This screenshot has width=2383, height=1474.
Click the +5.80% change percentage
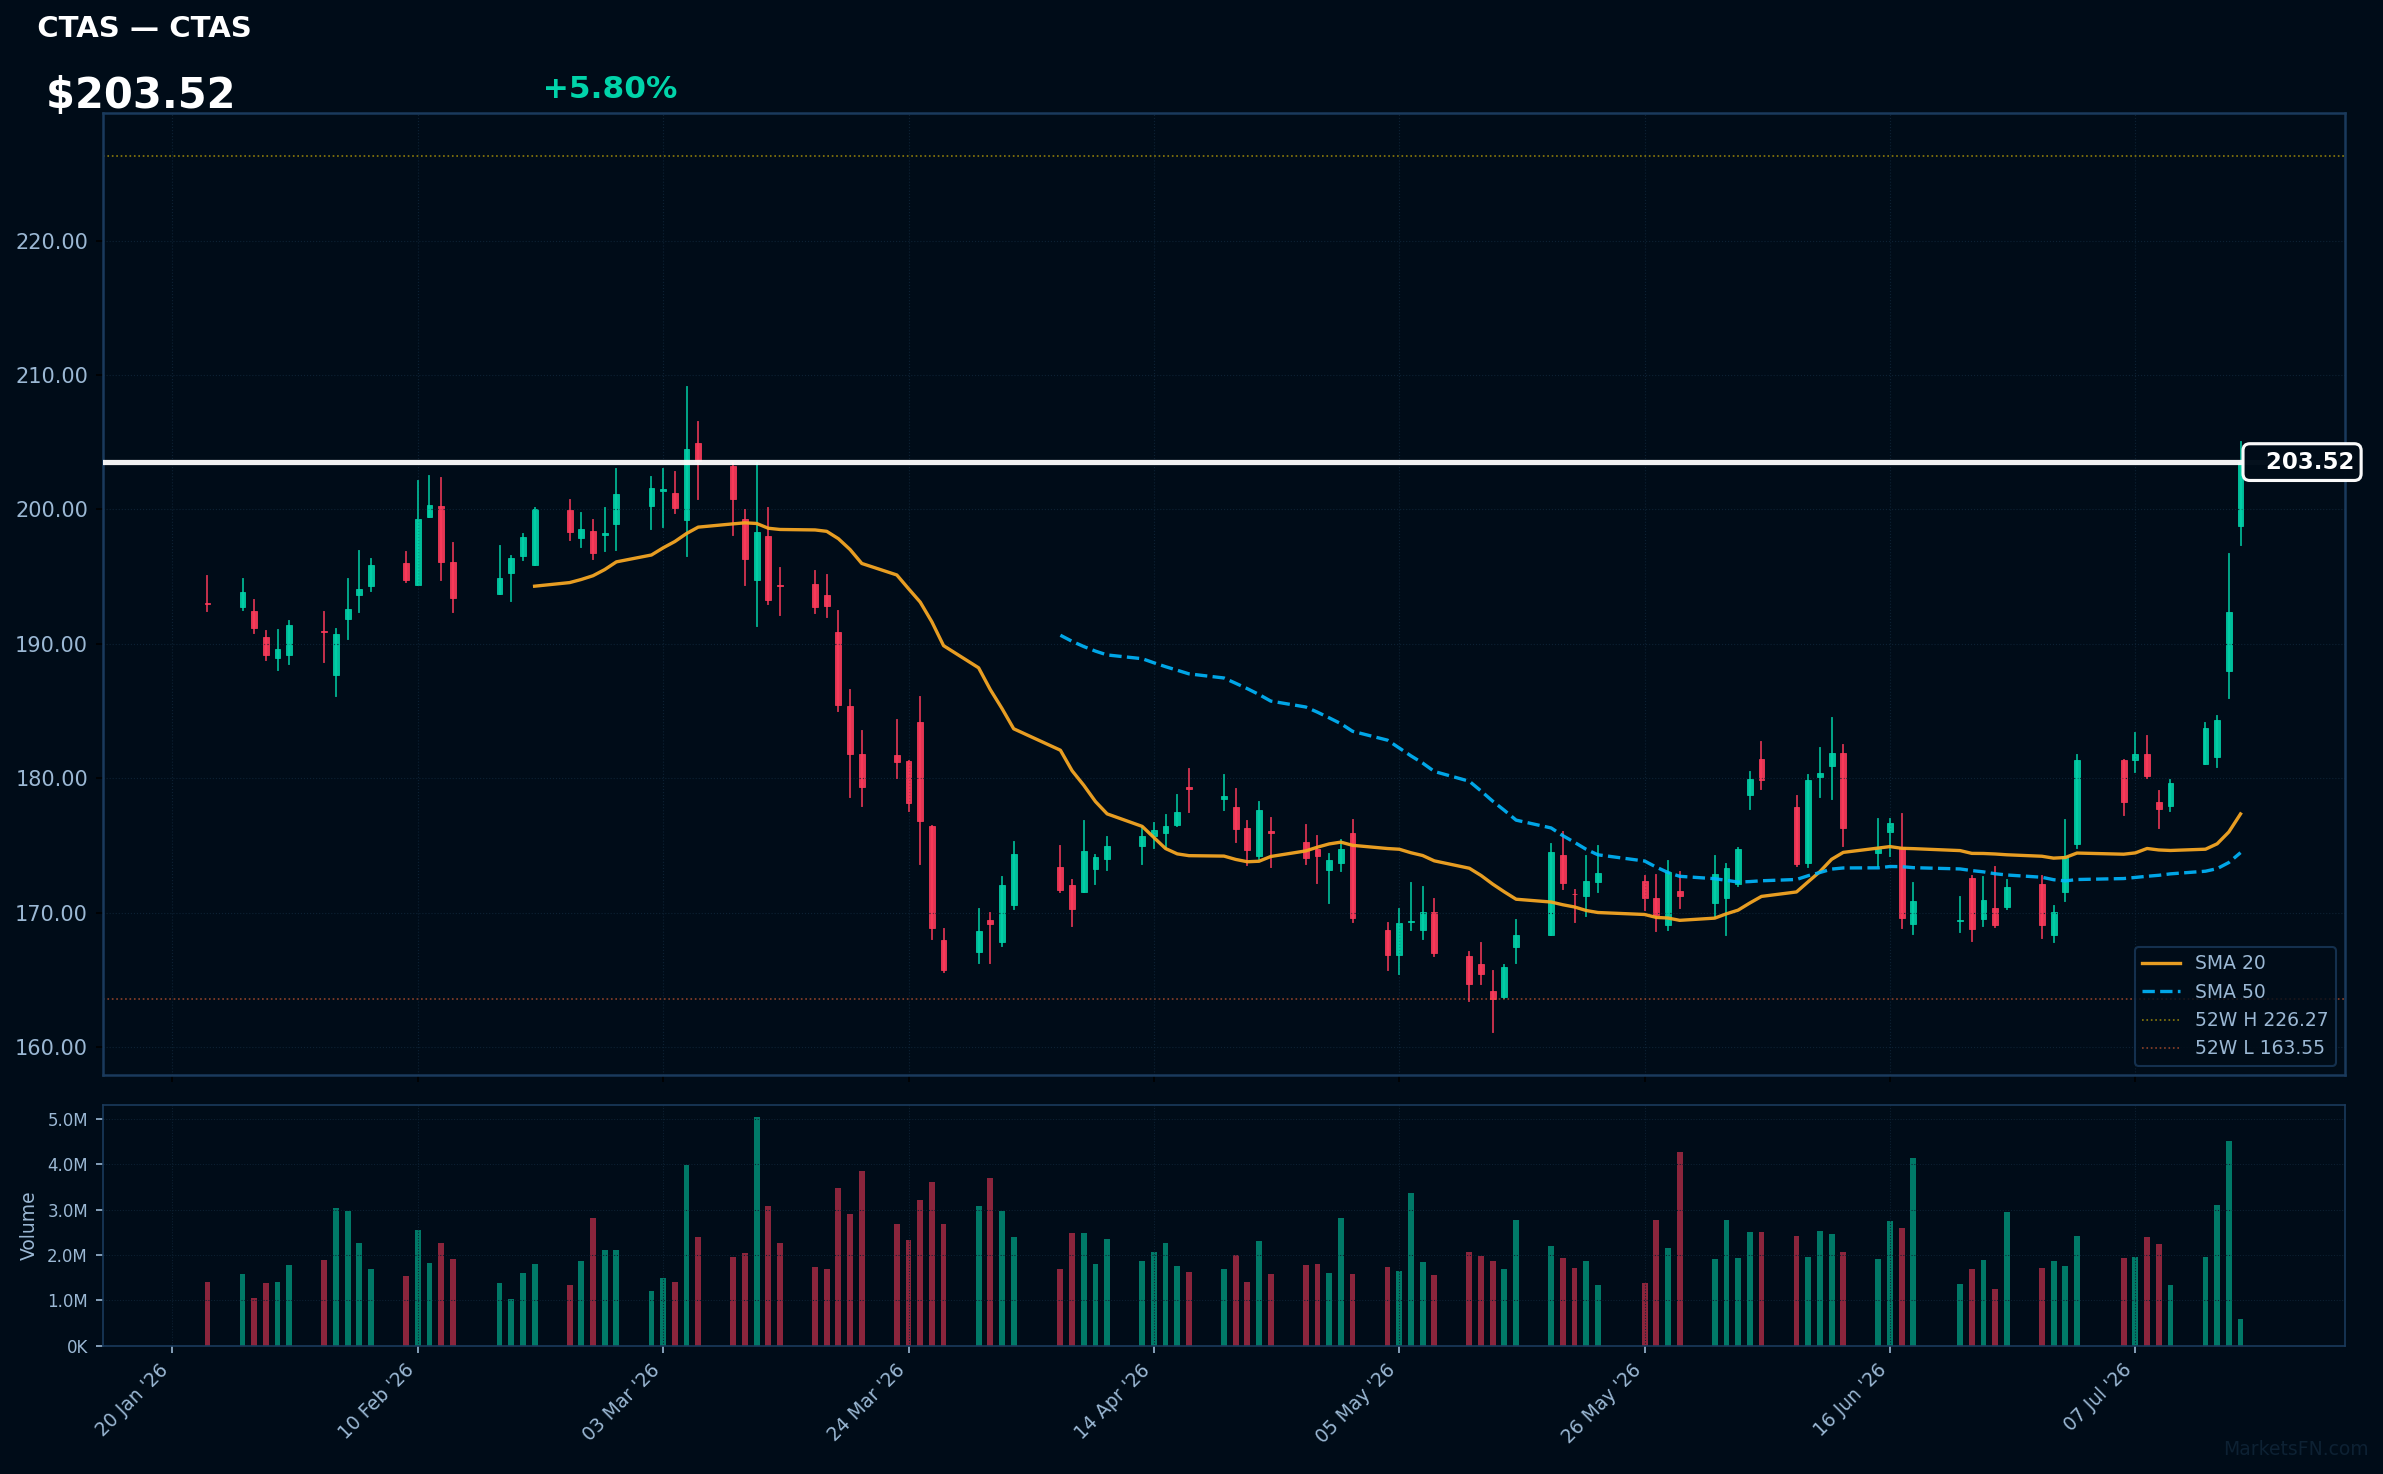[610, 88]
